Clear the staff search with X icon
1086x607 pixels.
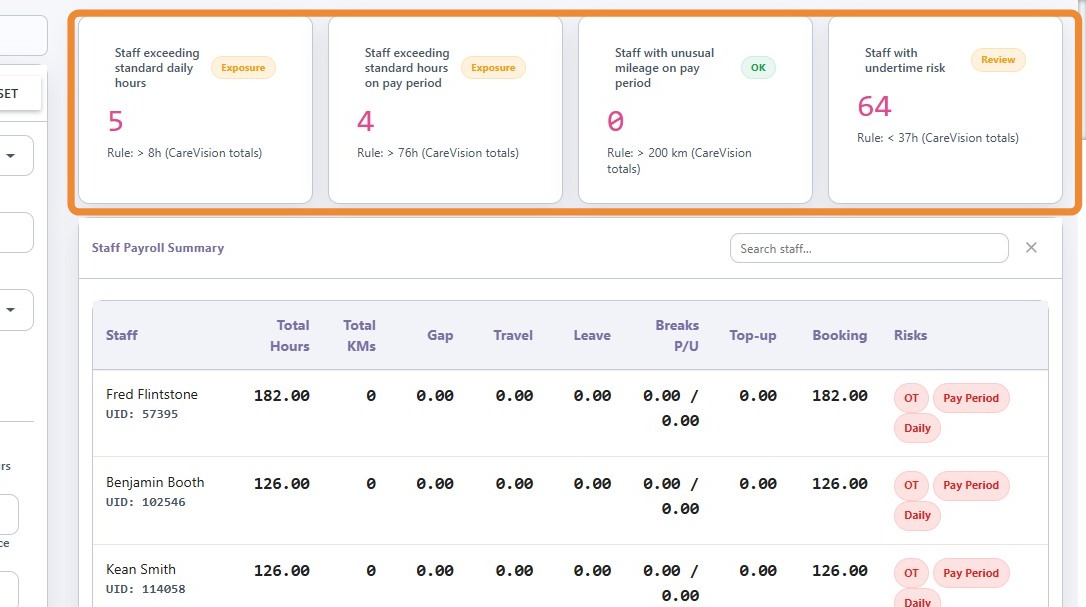1031,248
